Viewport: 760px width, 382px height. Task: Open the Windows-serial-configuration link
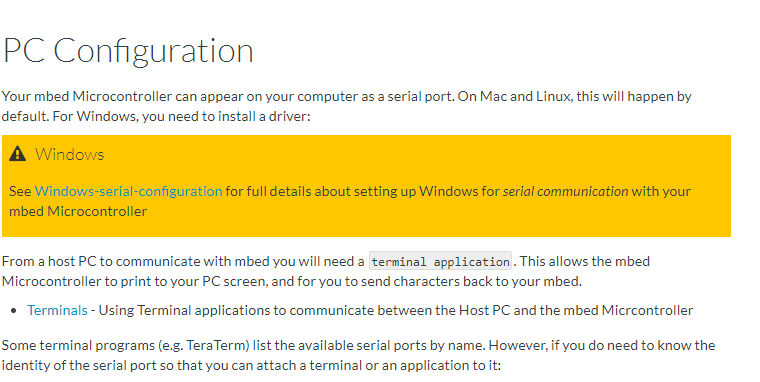128,191
